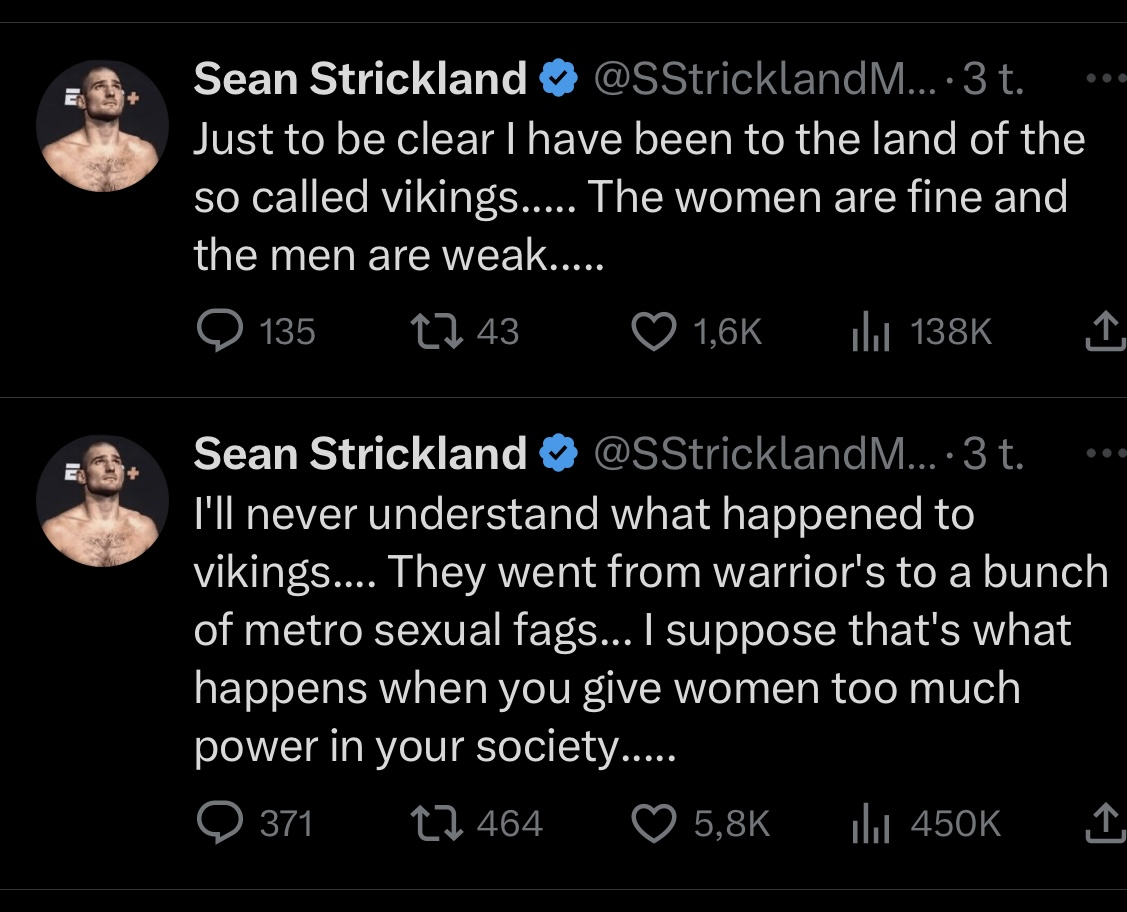The width and height of the screenshot is (1127, 912).
Task: Share the second tweet via the upload icon
Action: click(x=1105, y=823)
